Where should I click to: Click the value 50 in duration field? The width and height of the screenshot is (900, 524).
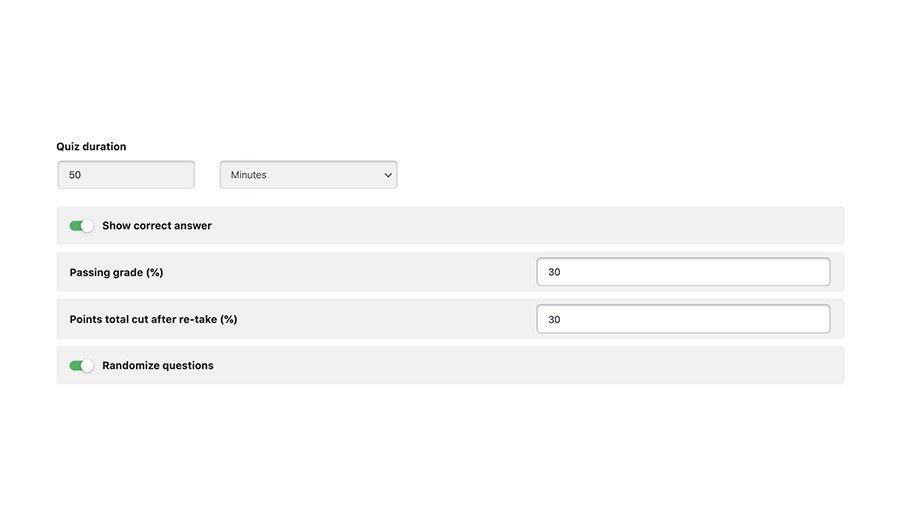[75, 175]
